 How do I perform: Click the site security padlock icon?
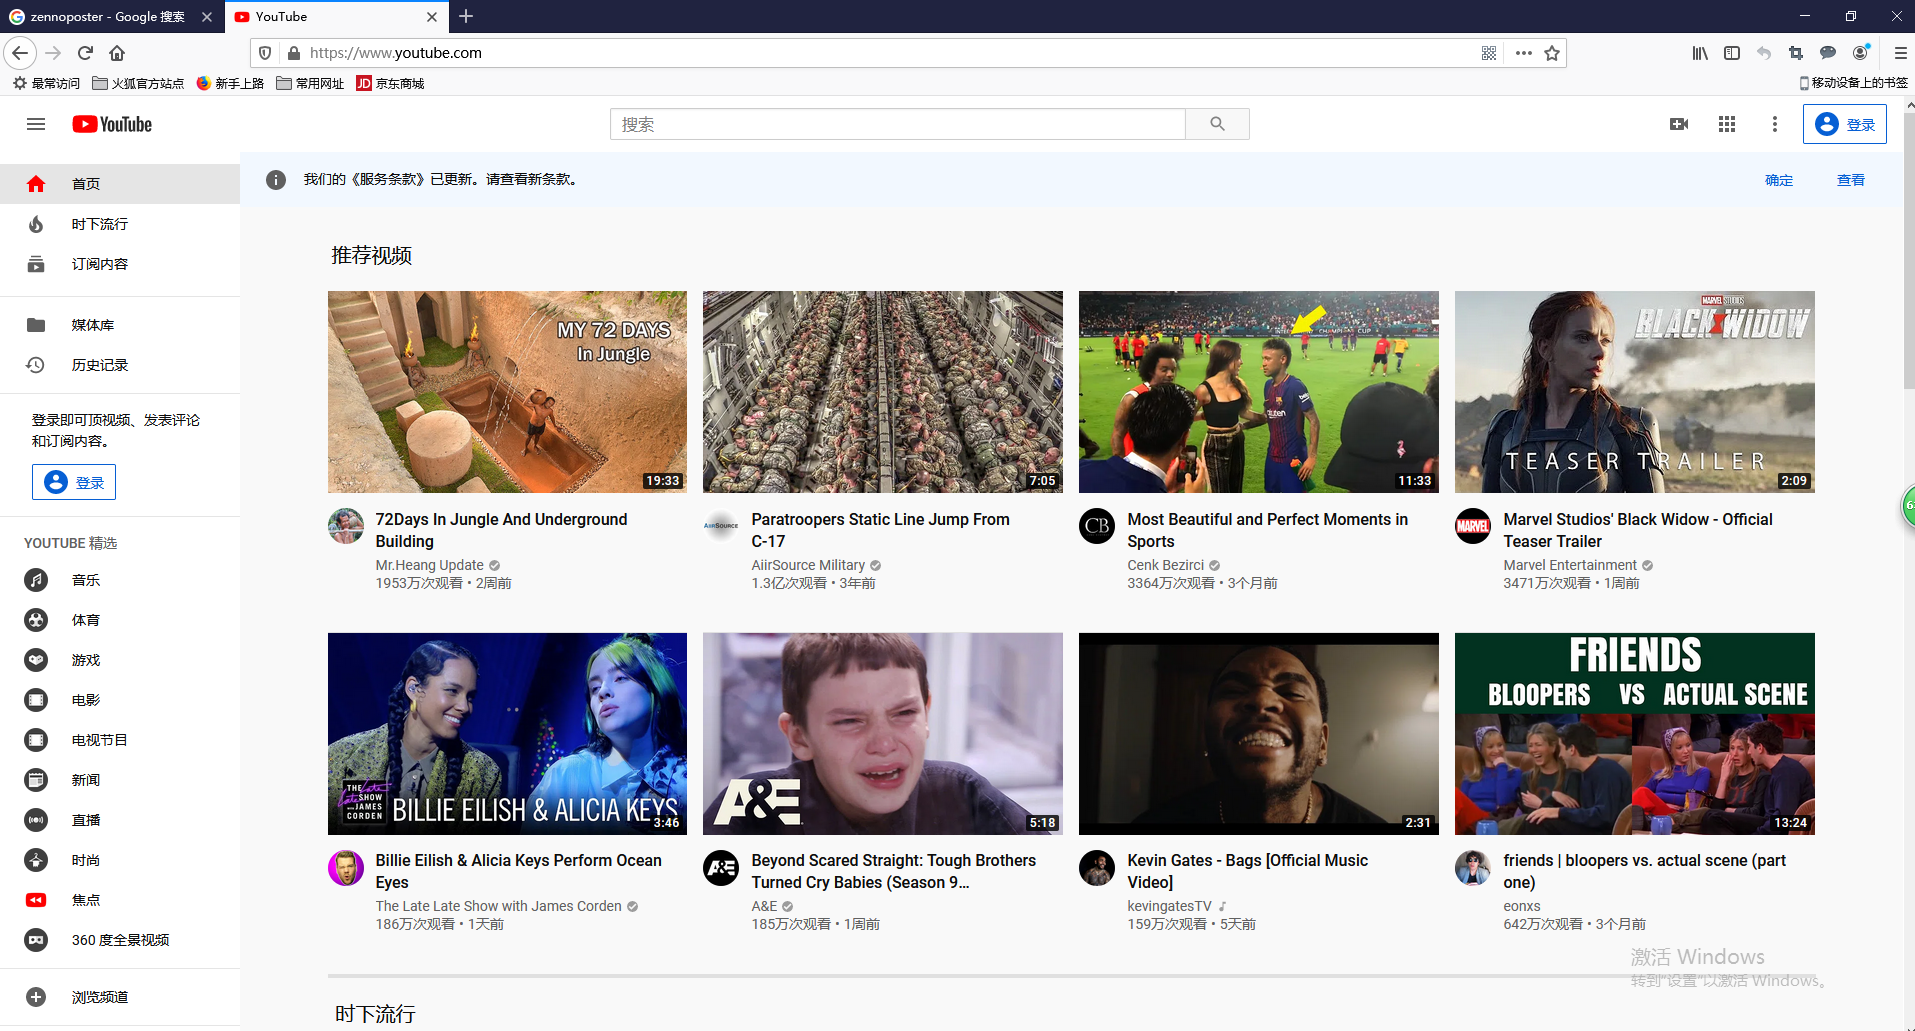pyautogui.click(x=294, y=53)
